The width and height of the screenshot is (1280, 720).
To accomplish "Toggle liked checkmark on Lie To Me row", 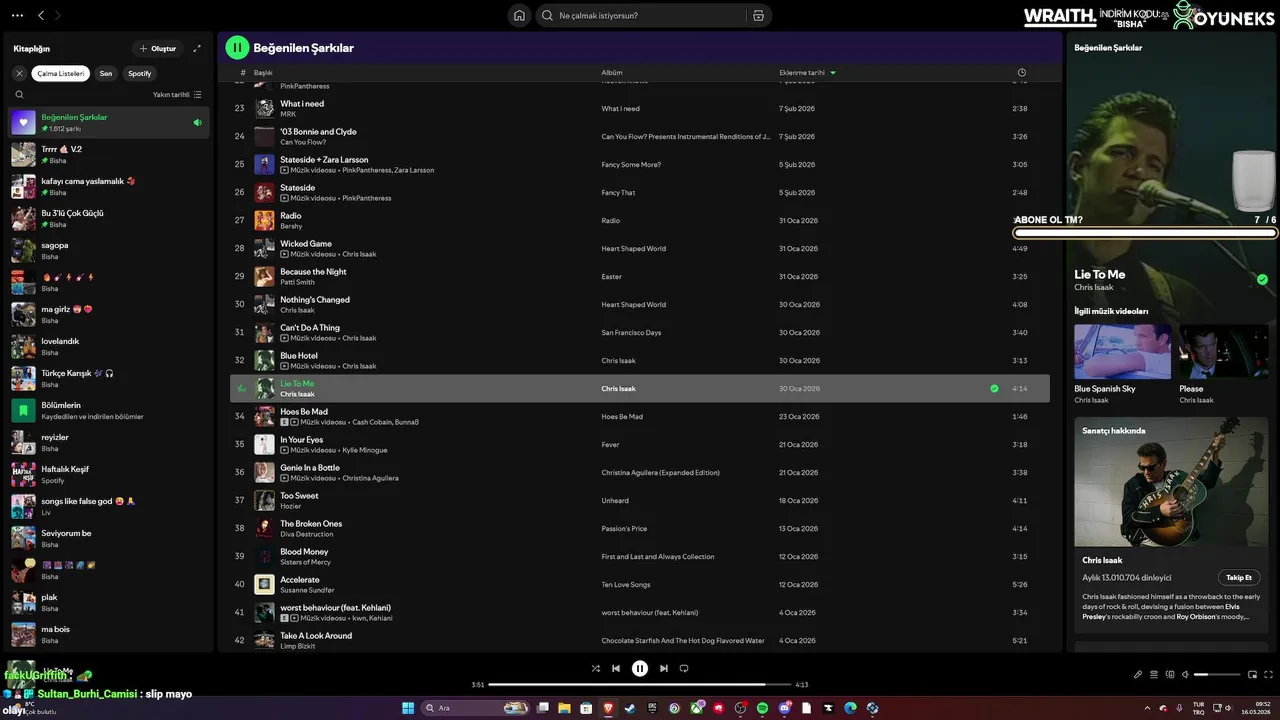I will pyautogui.click(x=994, y=388).
